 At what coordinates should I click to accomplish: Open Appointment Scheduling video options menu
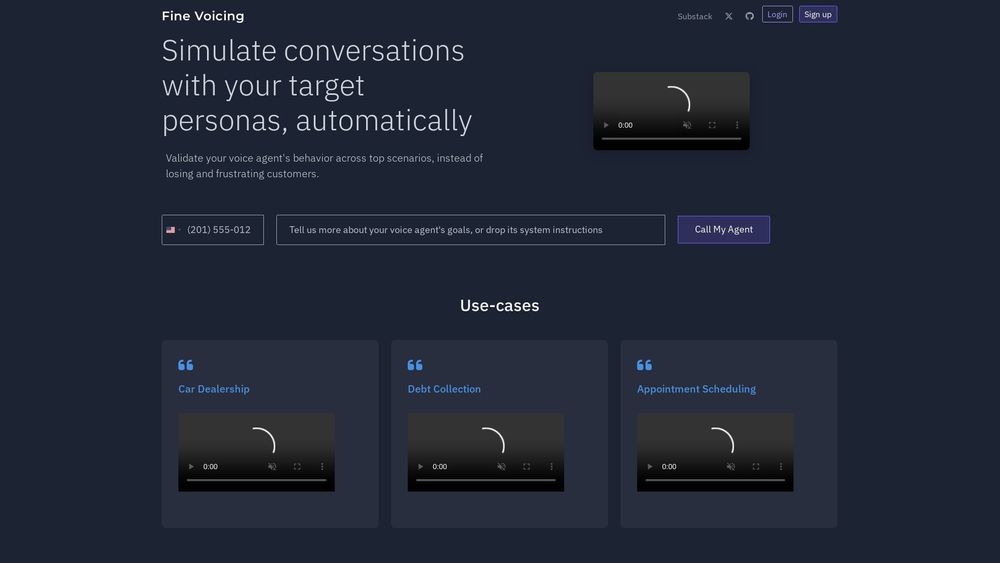[x=780, y=467]
